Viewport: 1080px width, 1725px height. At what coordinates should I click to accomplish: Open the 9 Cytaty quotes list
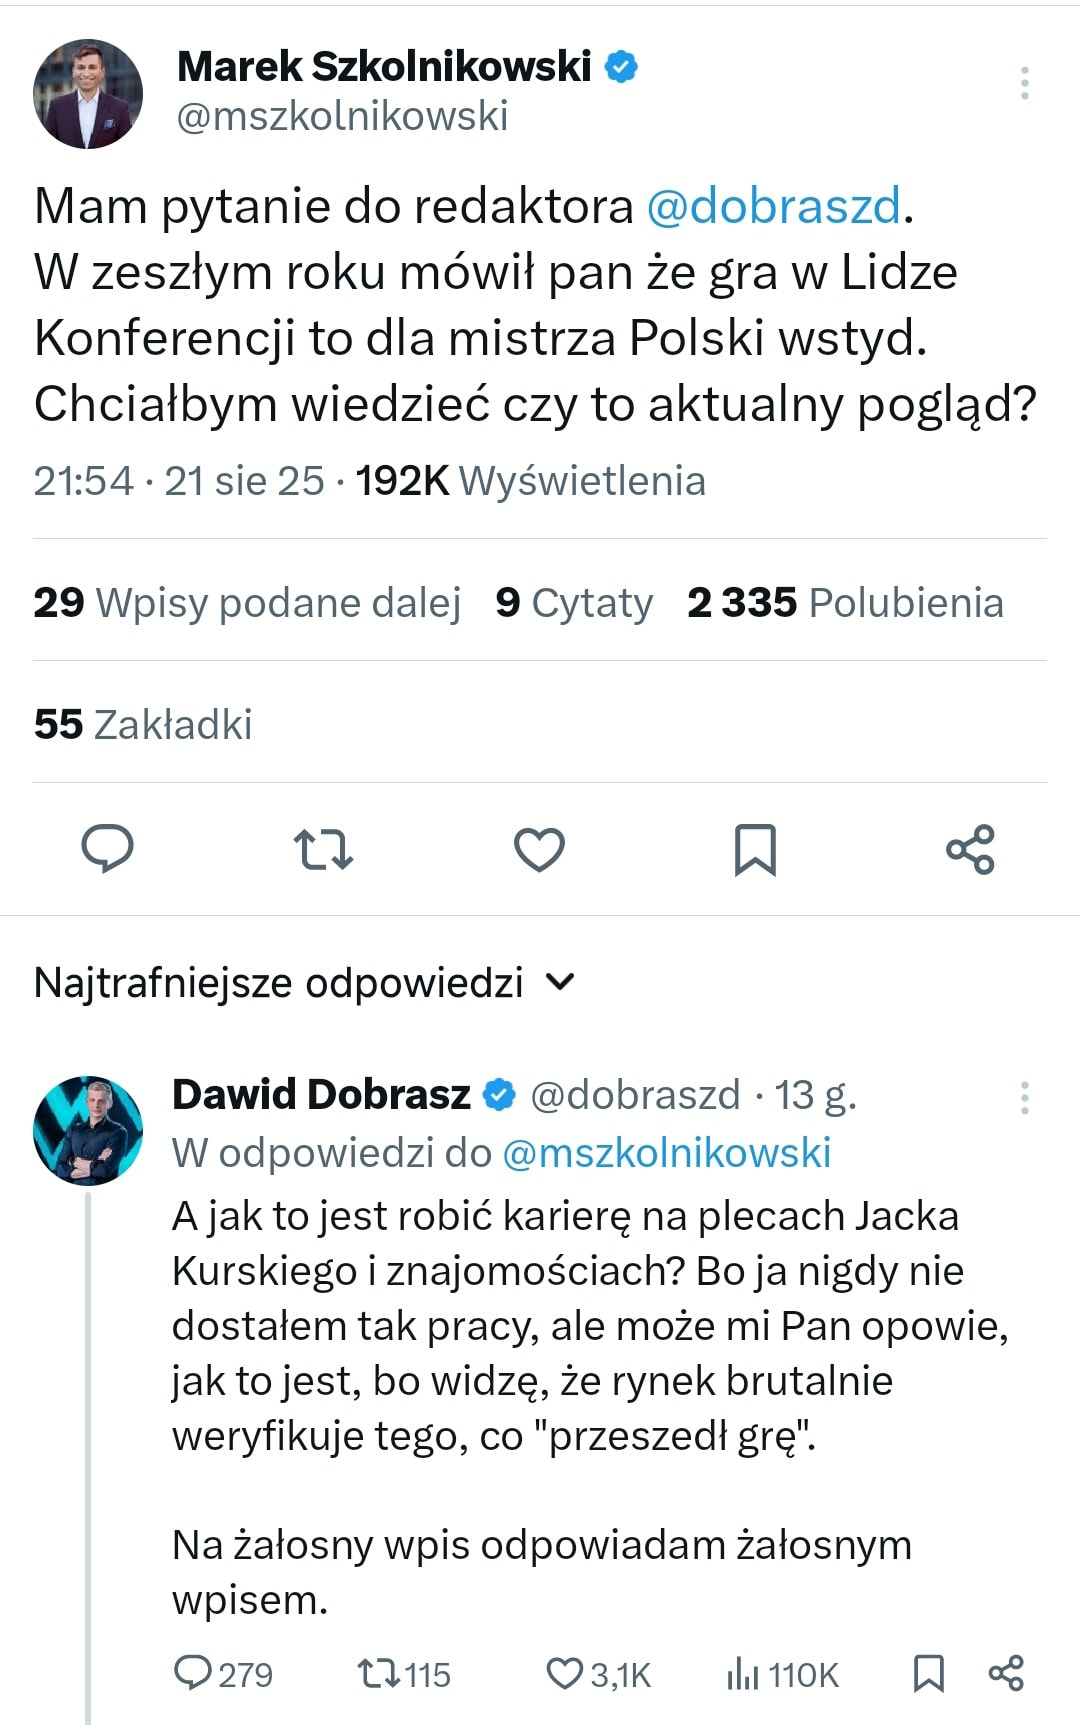574,603
